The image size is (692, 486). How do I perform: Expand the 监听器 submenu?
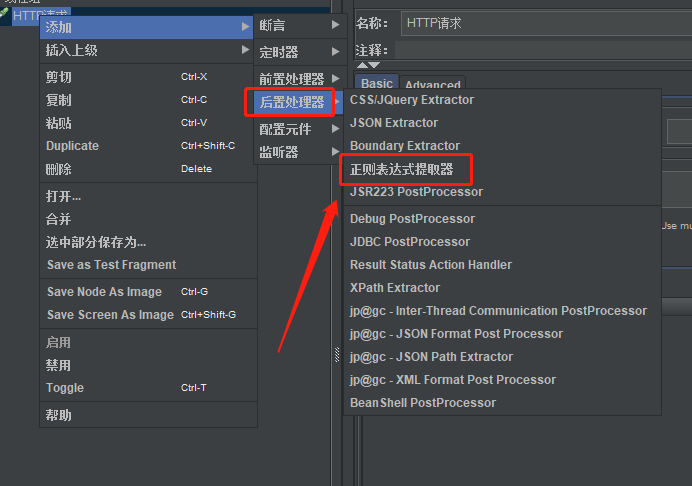pos(299,152)
